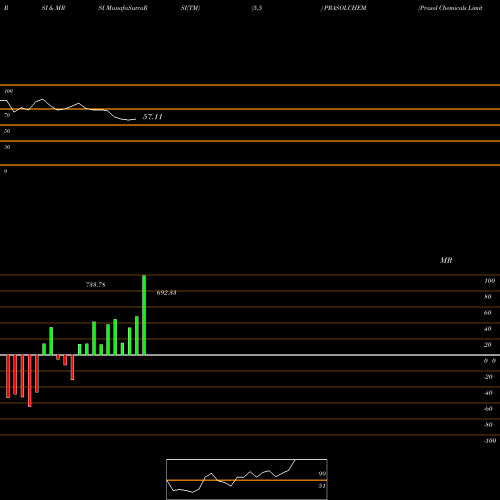Image resolution: width=500 pixels, height=500 pixels.
Task: Click the end point of the RSI line
Action: 135,119
